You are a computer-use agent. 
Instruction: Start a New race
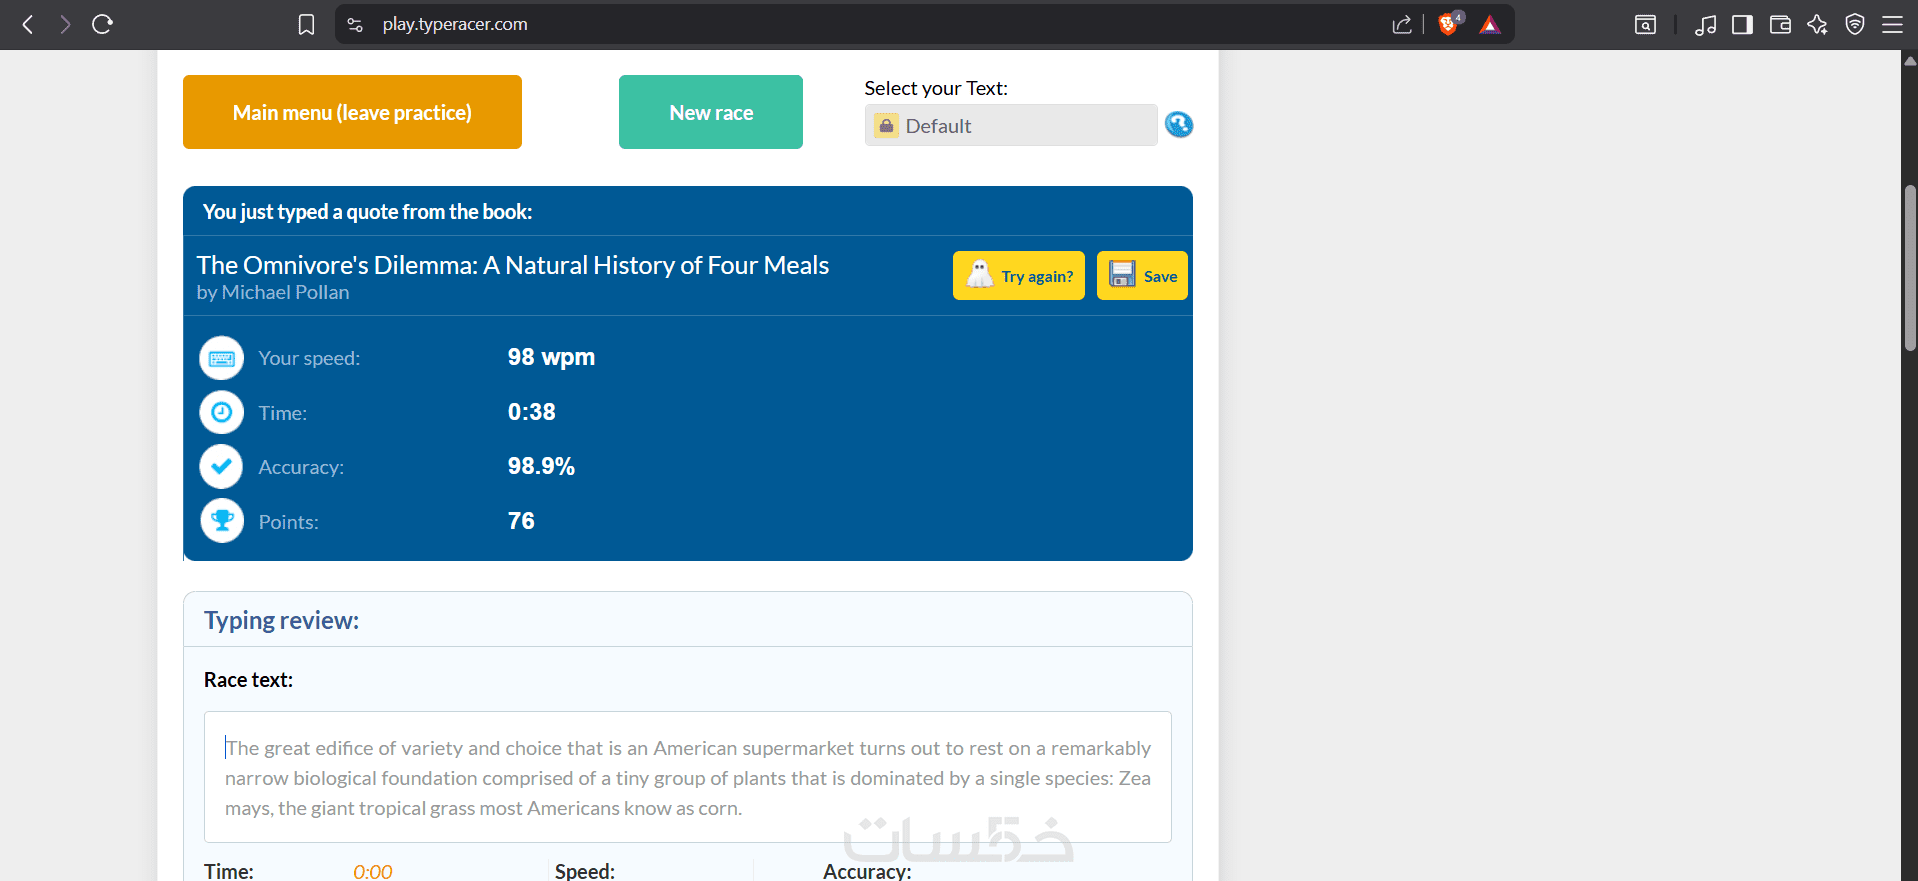click(x=711, y=112)
